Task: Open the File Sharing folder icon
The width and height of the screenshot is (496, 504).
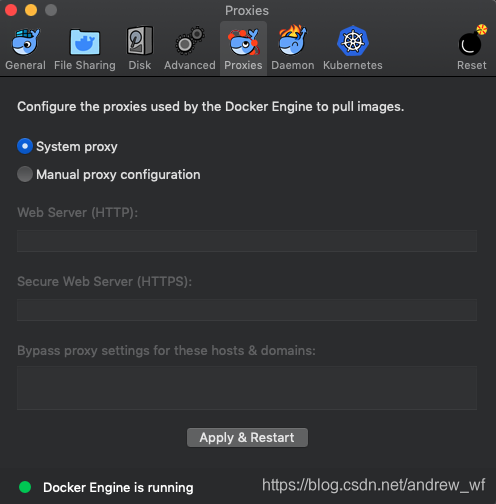Action: (x=85, y=42)
